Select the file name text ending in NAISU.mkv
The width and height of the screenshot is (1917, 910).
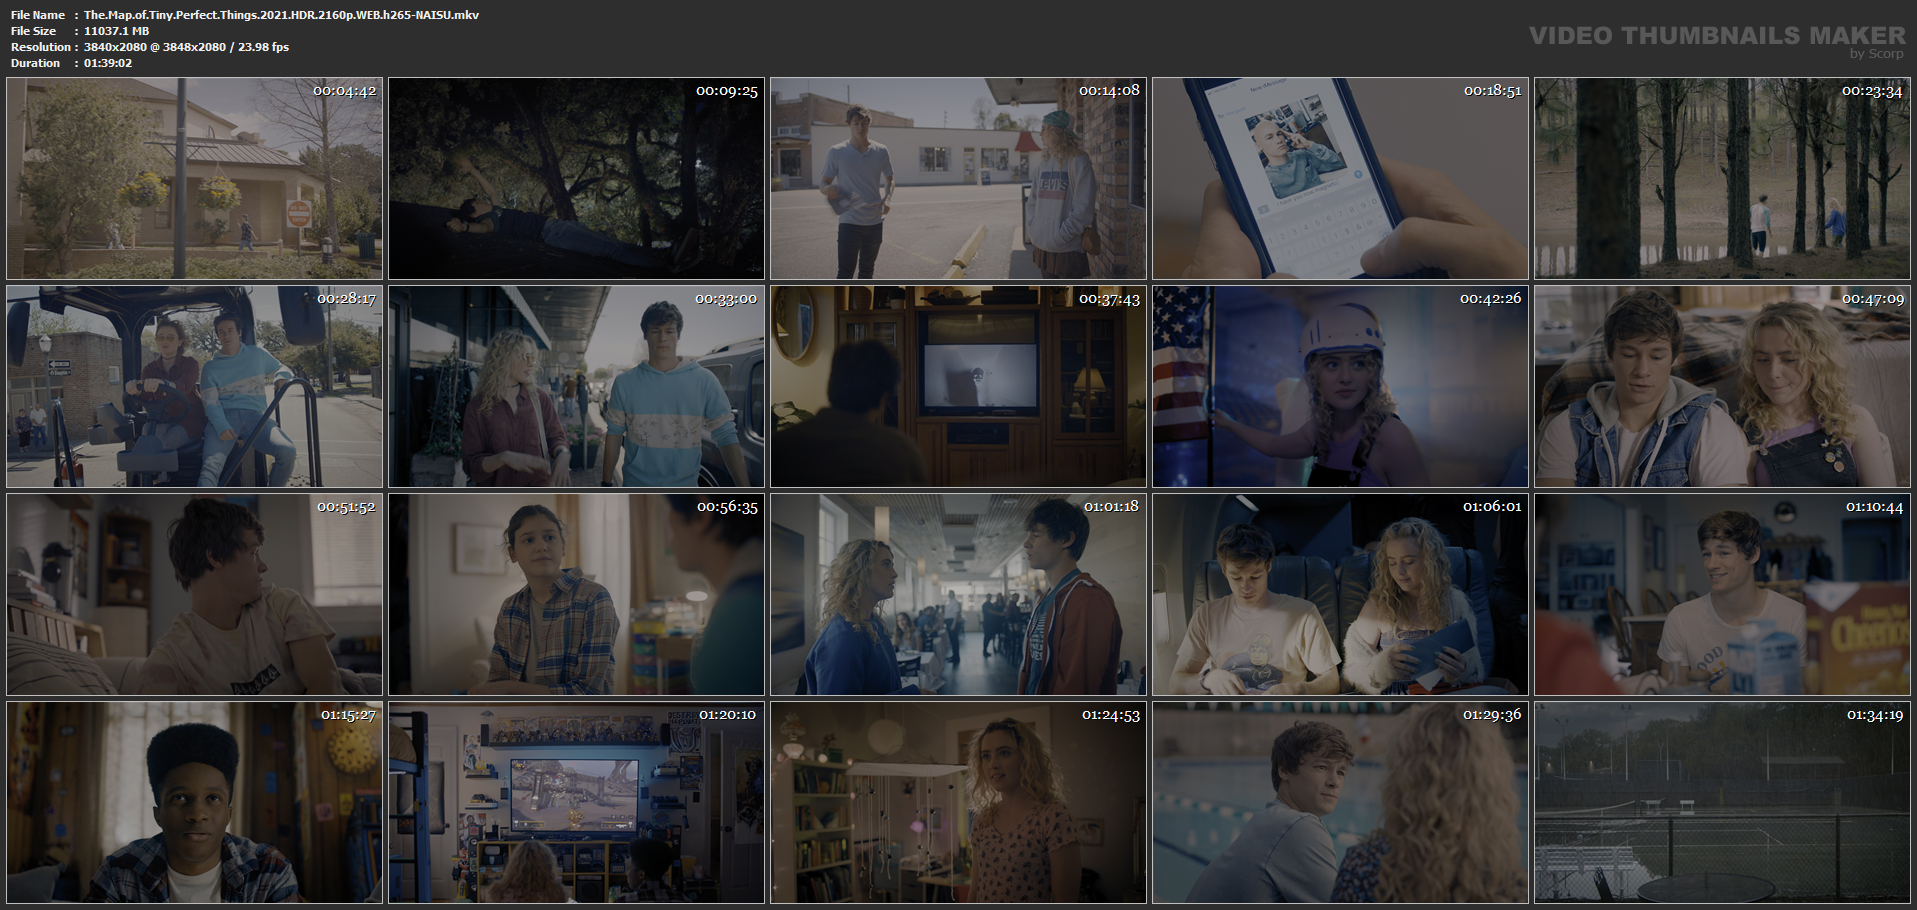[281, 15]
